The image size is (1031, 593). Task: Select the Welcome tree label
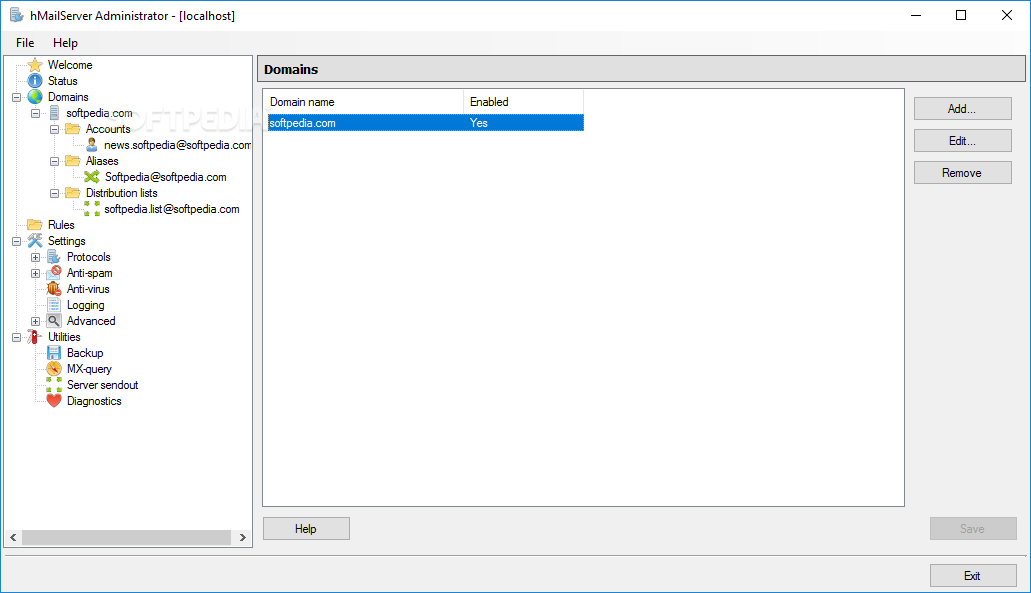(70, 65)
